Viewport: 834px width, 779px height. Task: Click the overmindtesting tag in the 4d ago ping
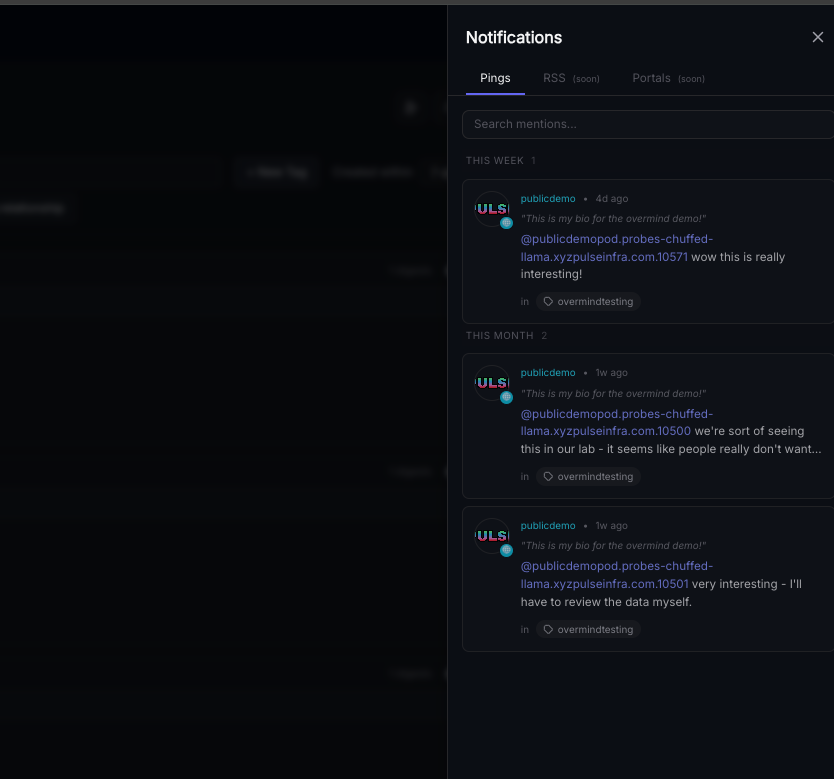(x=588, y=301)
